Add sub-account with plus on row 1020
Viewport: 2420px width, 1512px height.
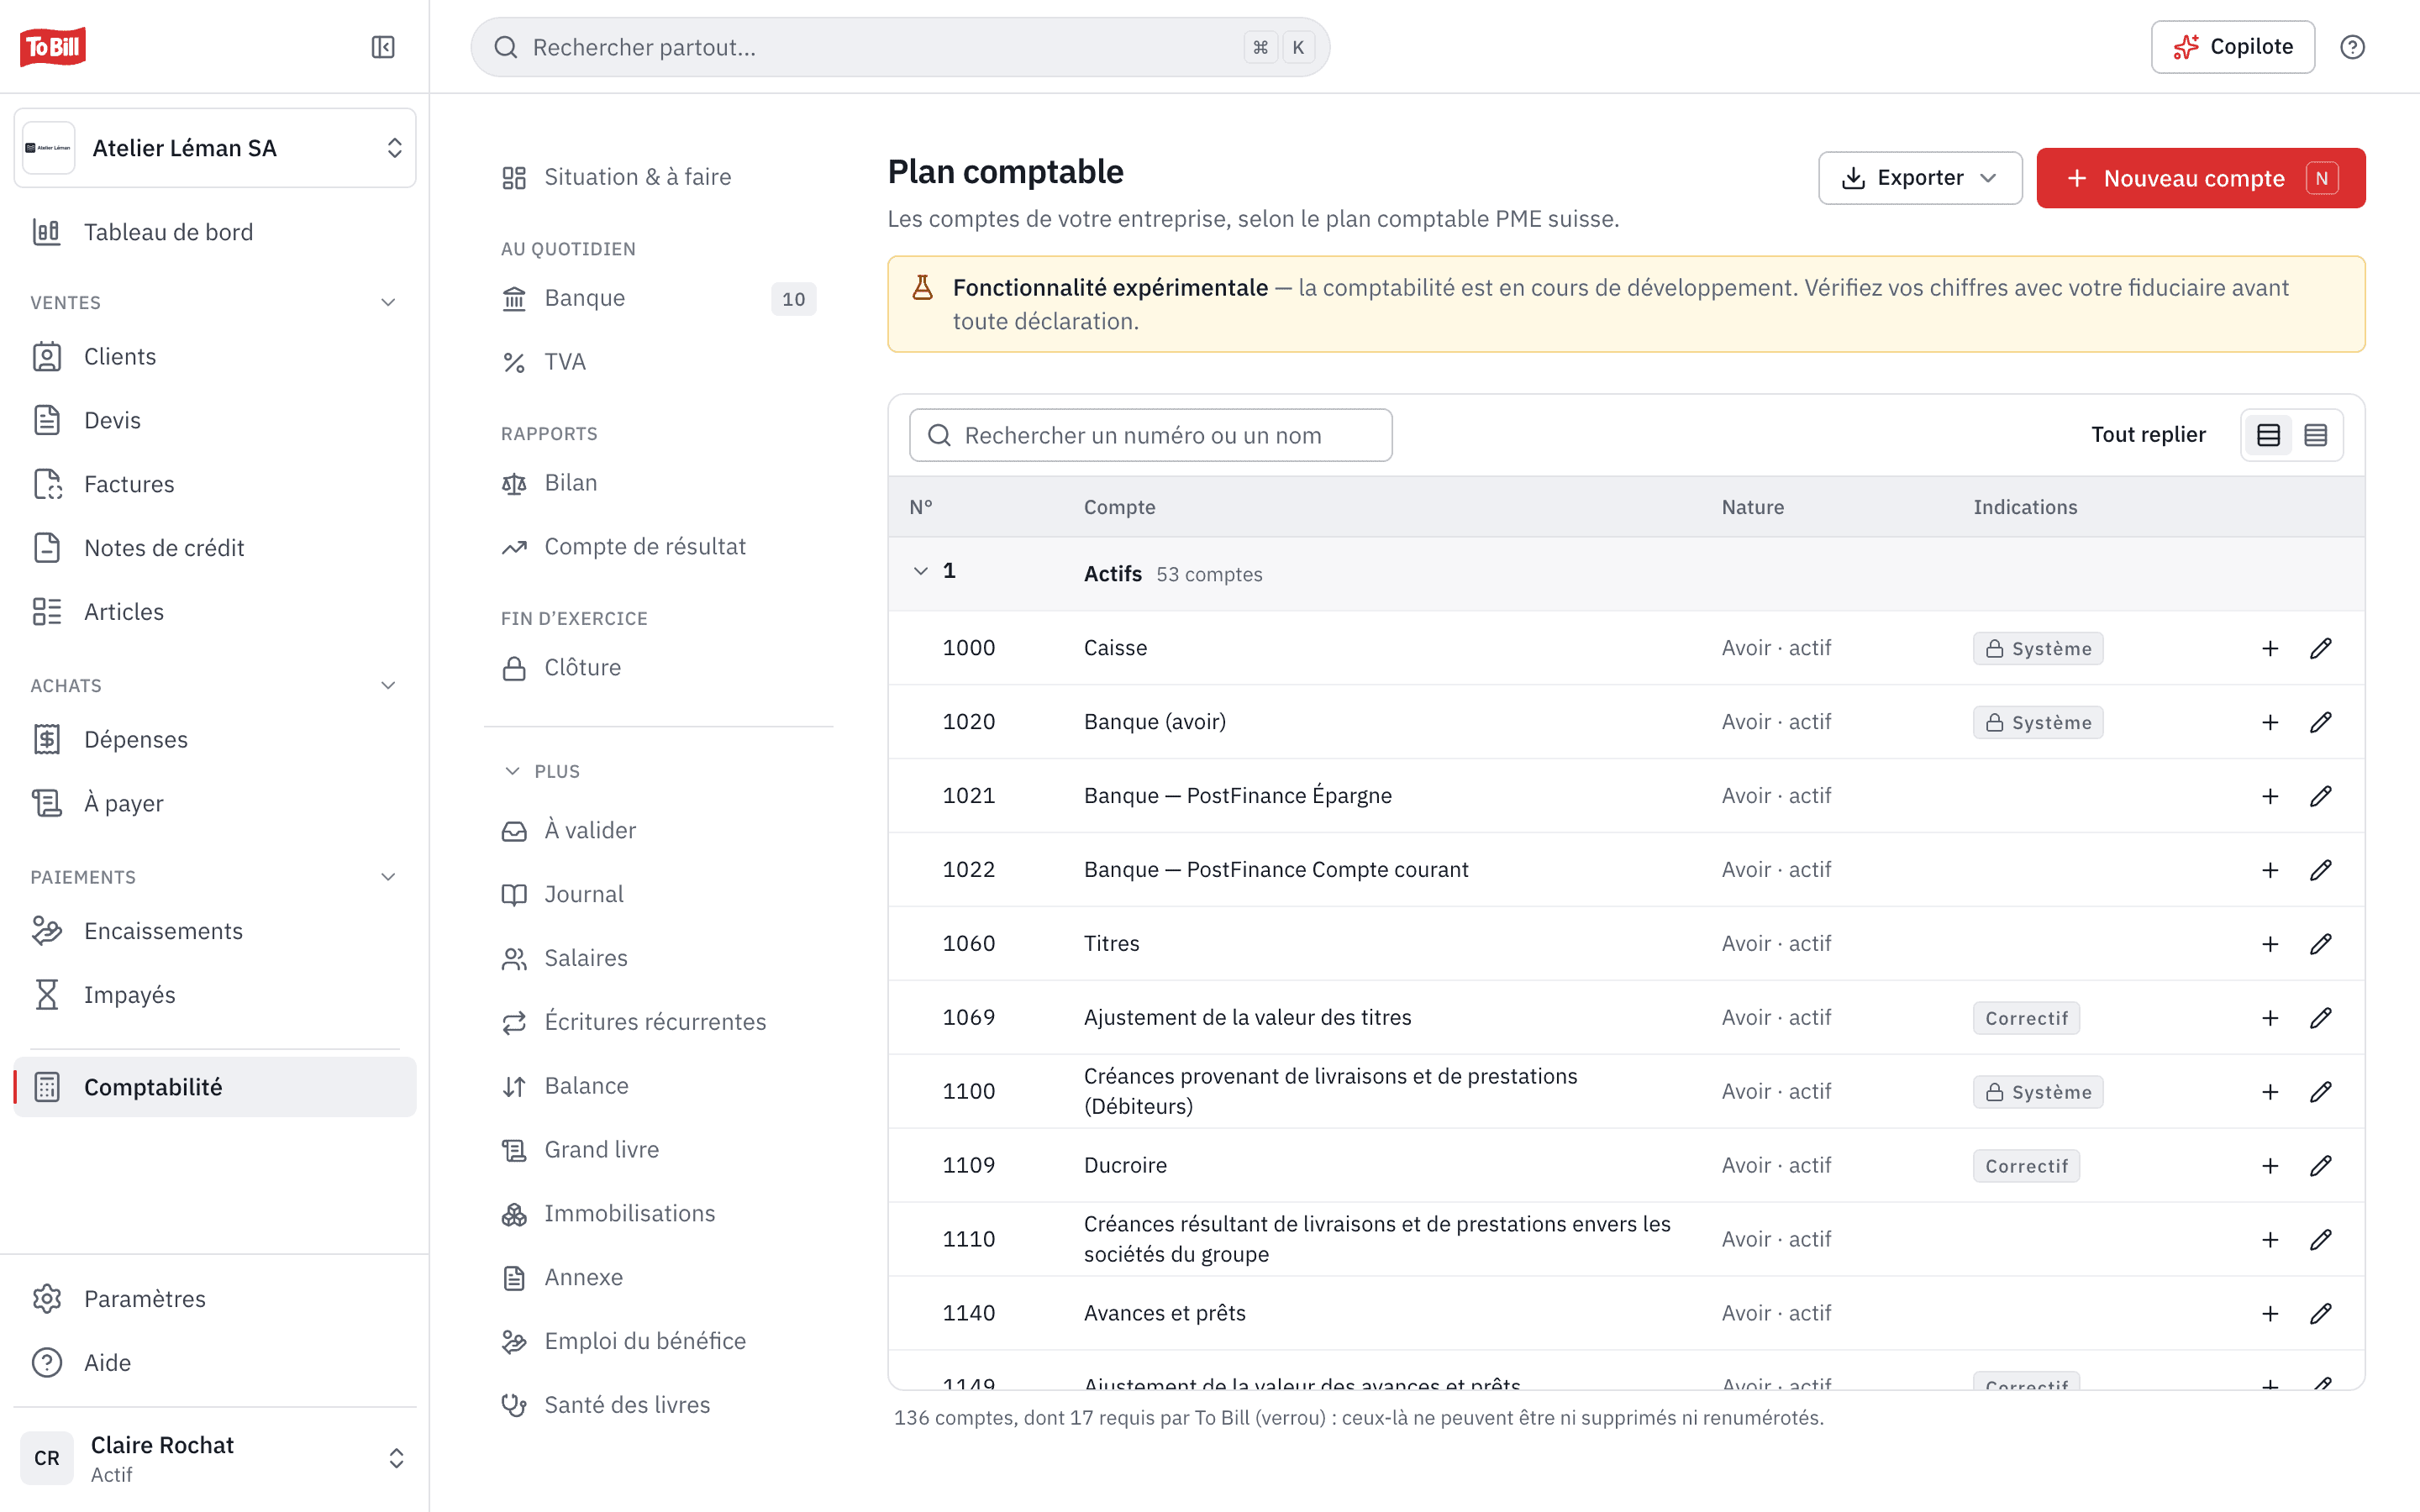pos(2270,722)
